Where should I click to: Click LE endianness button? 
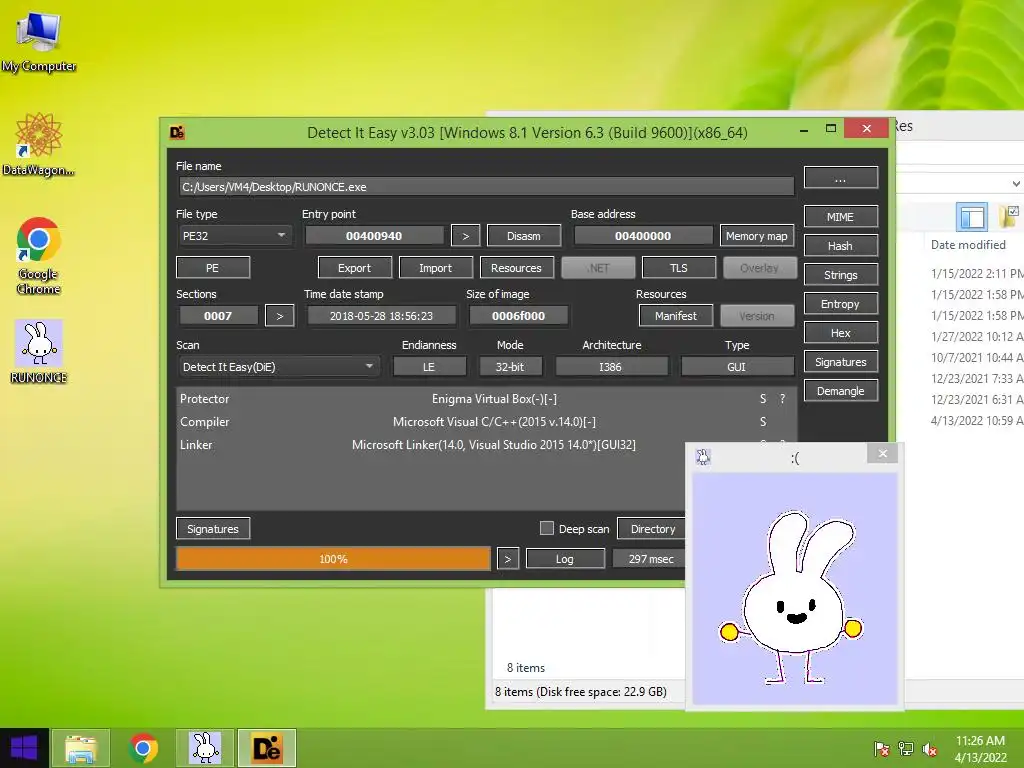429,367
